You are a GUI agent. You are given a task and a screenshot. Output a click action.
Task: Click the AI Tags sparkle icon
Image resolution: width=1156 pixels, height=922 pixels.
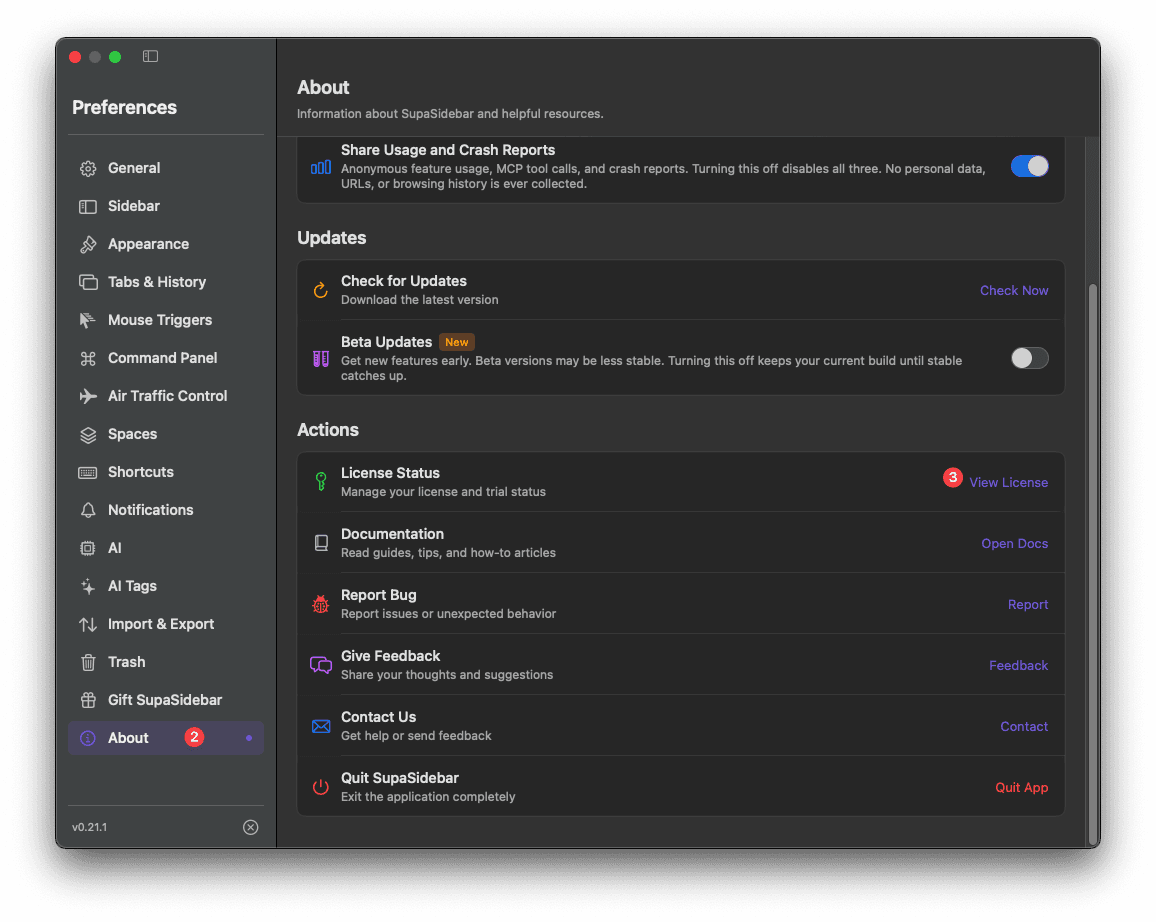pyautogui.click(x=88, y=587)
